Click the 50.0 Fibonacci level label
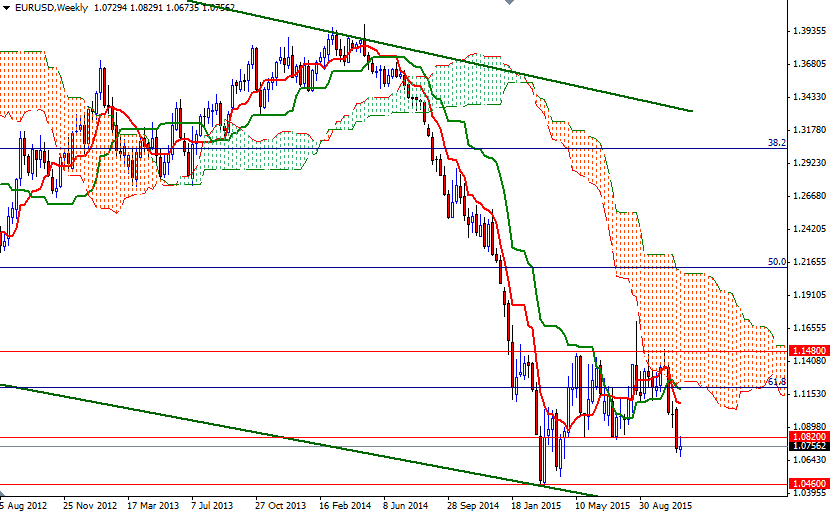This screenshot has width=830, height=512. pos(777,262)
